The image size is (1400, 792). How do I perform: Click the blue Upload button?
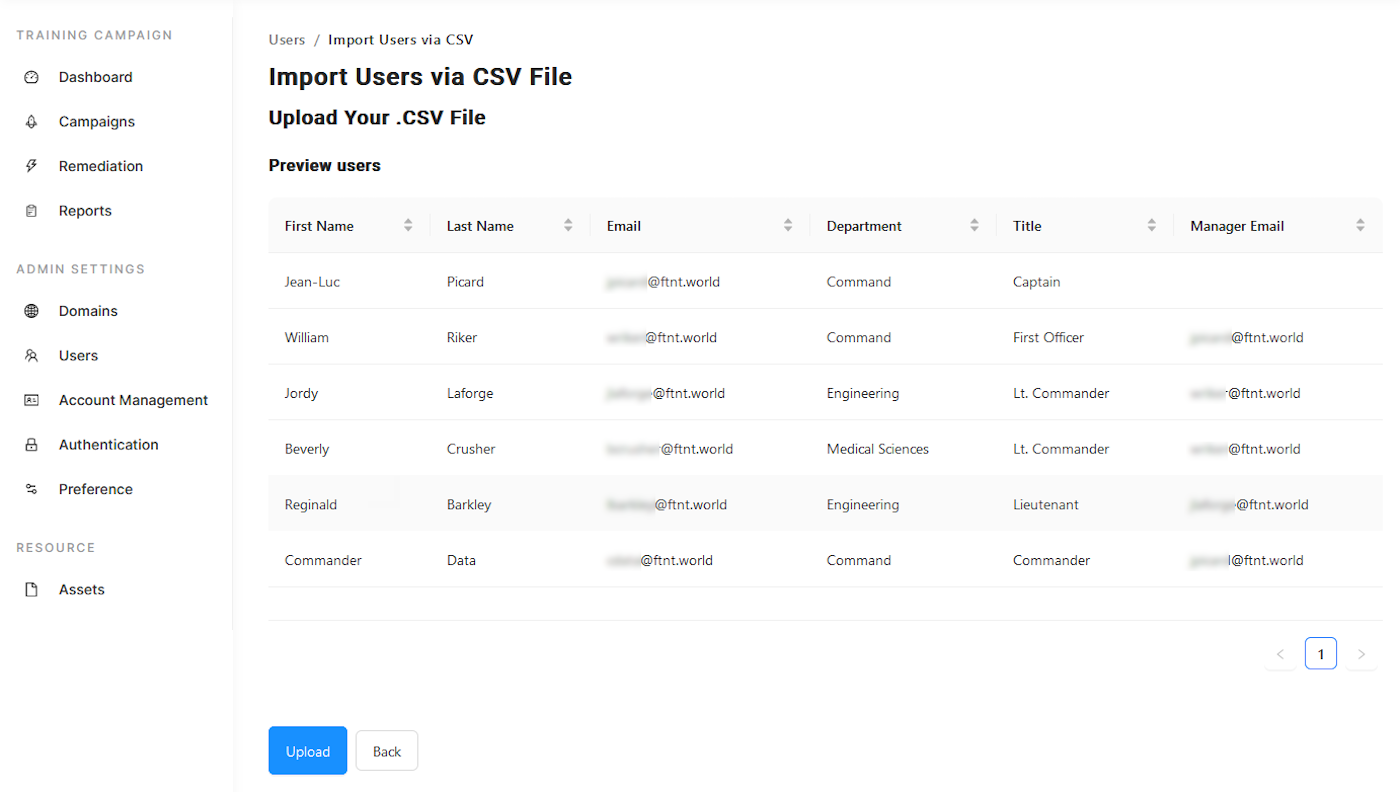point(308,751)
